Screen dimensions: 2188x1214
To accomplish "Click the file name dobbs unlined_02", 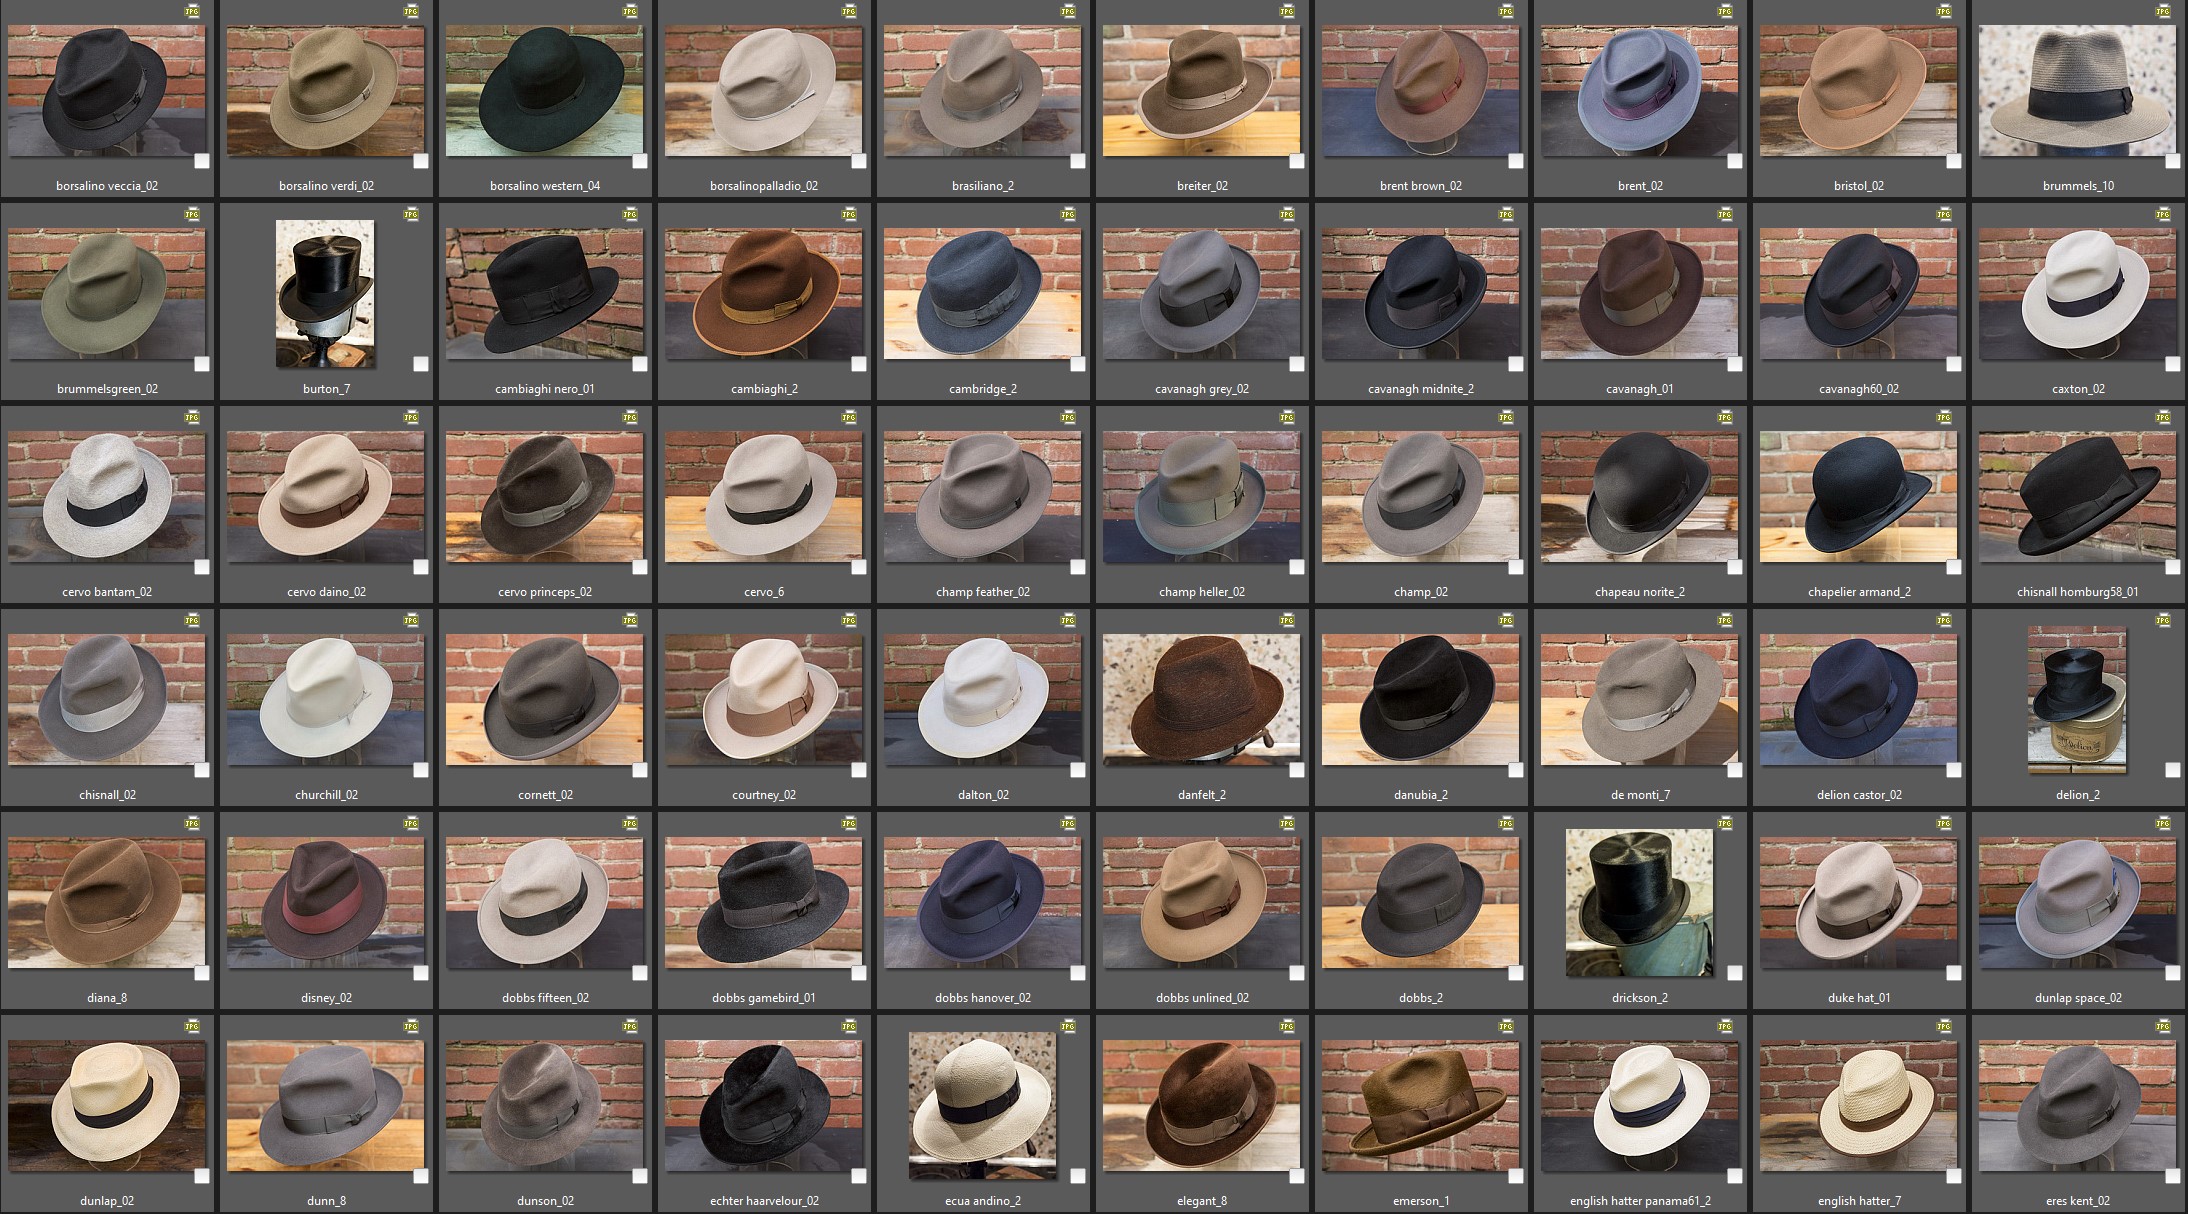I will coord(1202,998).
